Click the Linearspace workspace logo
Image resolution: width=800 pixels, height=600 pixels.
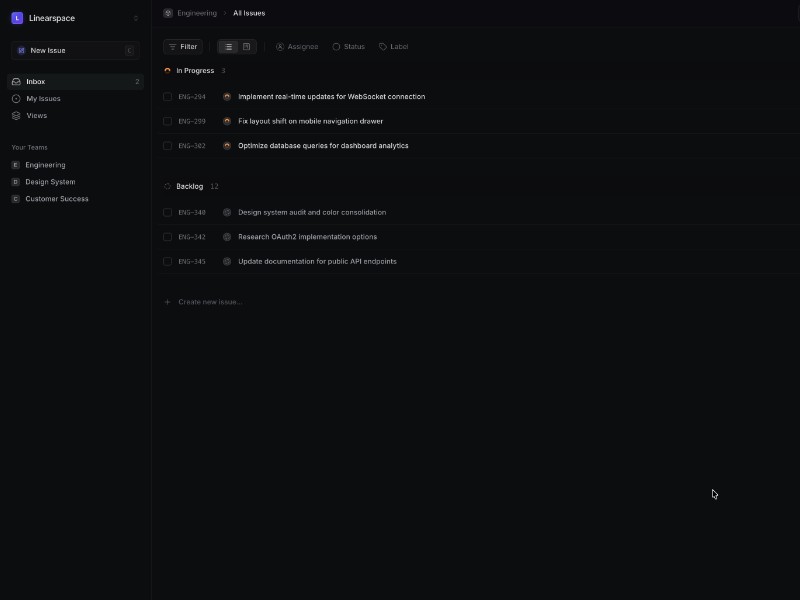tap(18, 18)
